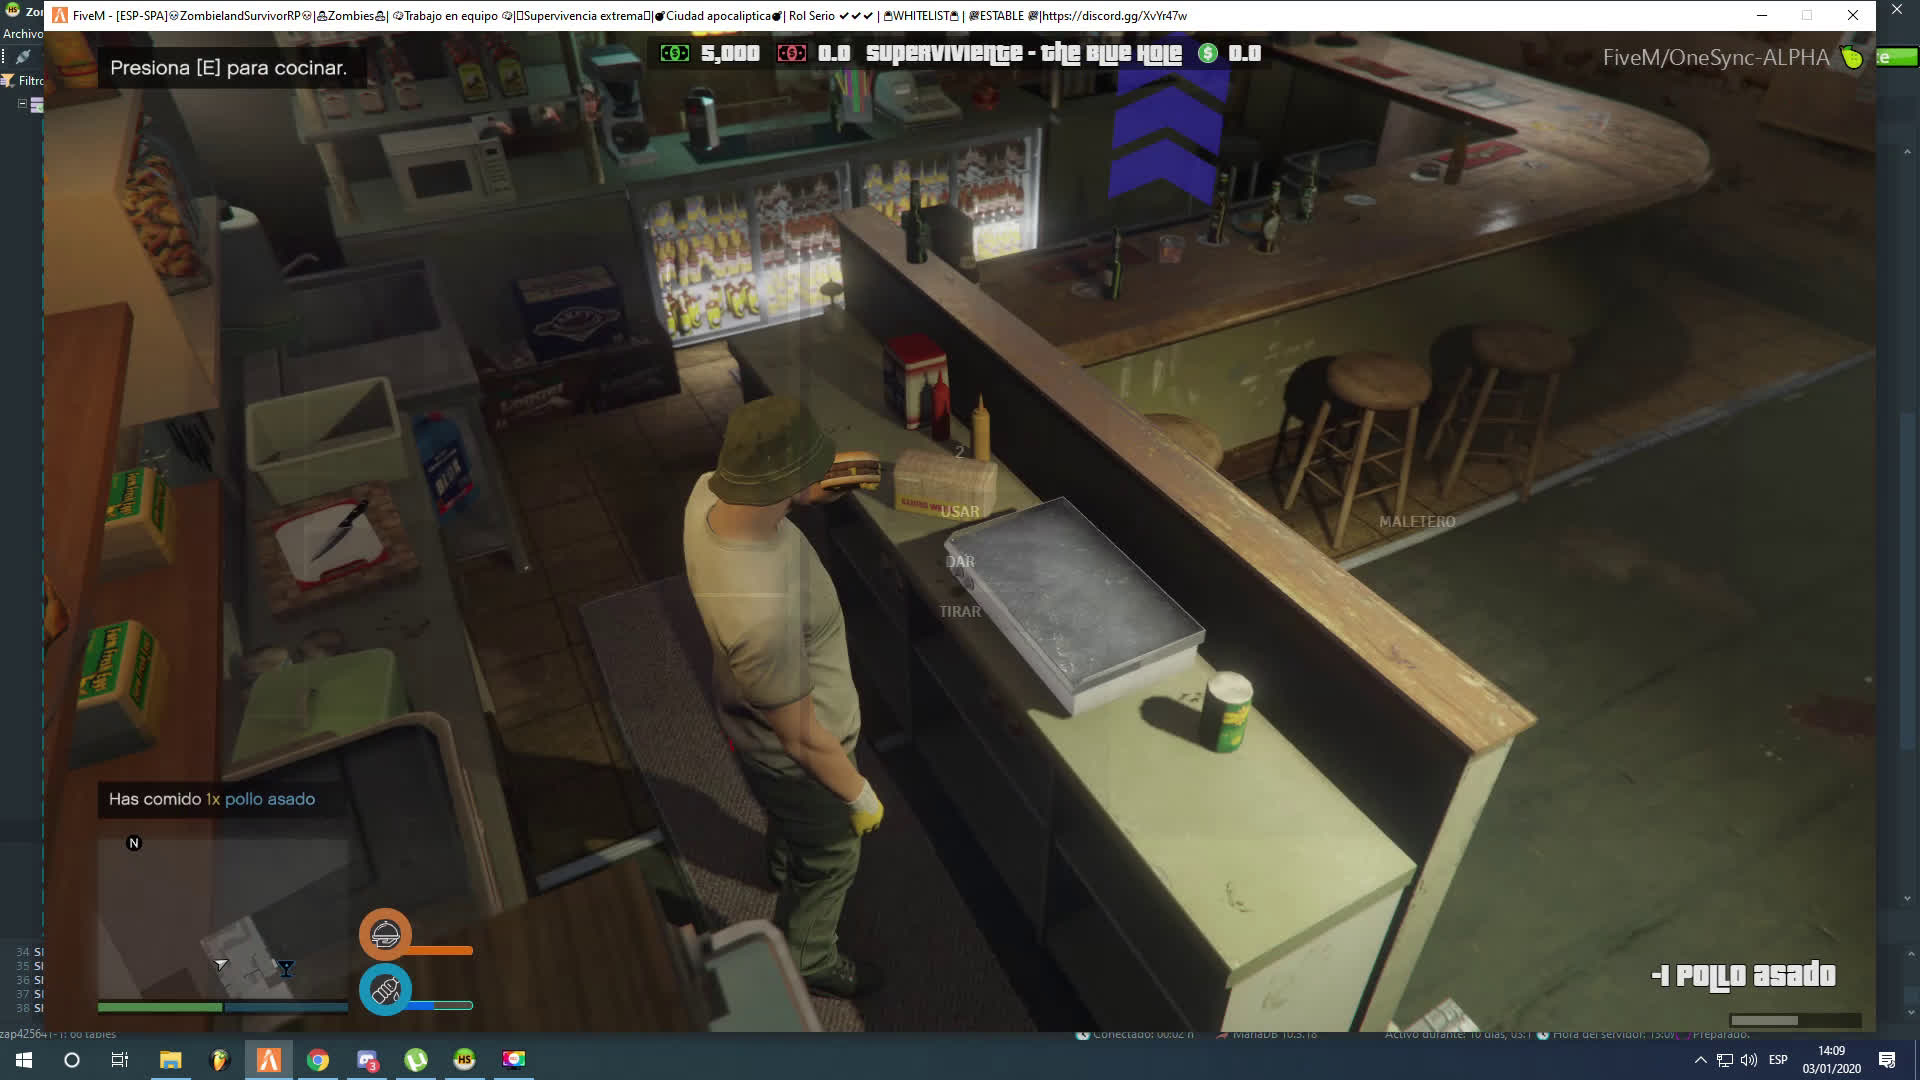Select the Filtro funnel icon in HeidiSQL
The image size is (1920, 1080).
[8, 79]
